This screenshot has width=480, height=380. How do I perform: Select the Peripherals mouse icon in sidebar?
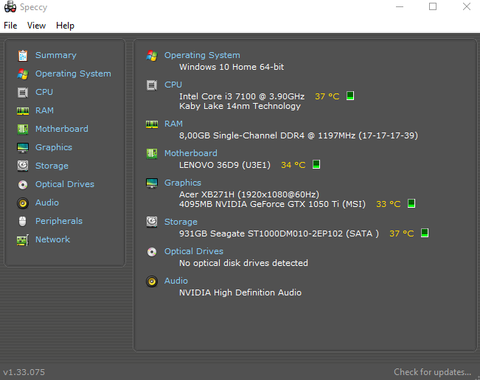pos(23,221)
